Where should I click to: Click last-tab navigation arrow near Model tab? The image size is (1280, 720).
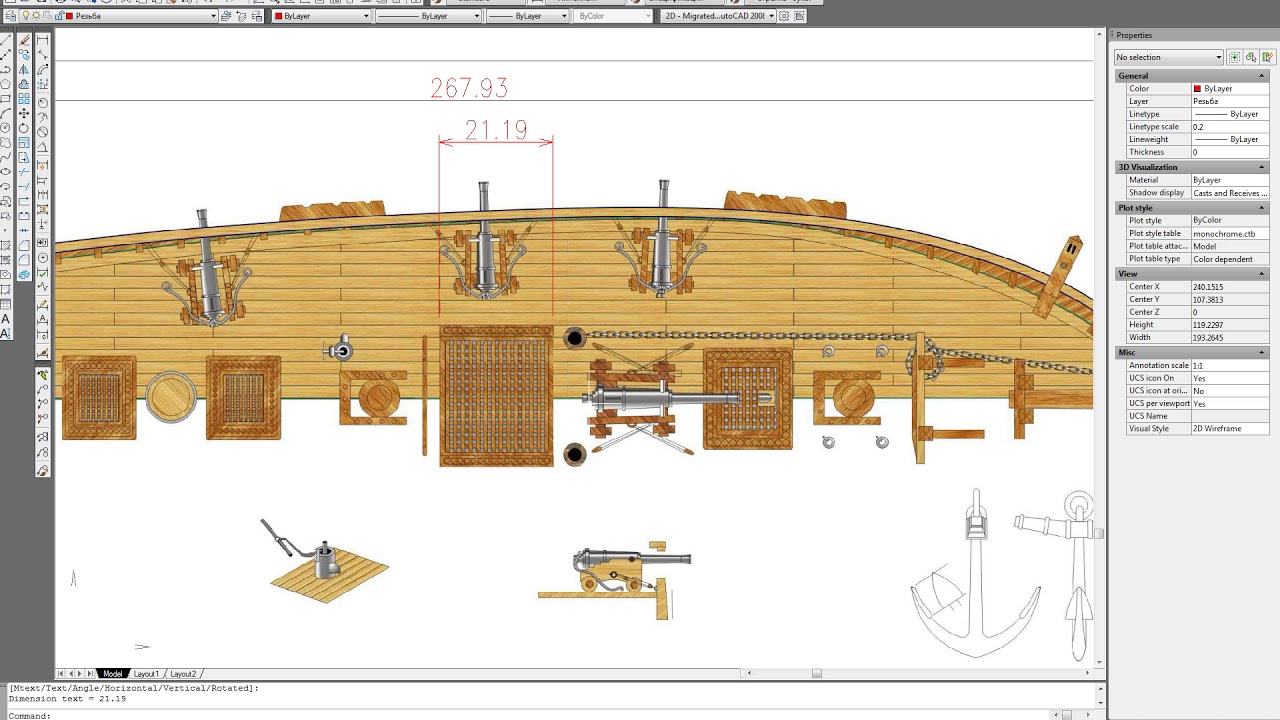click(91, 674)
